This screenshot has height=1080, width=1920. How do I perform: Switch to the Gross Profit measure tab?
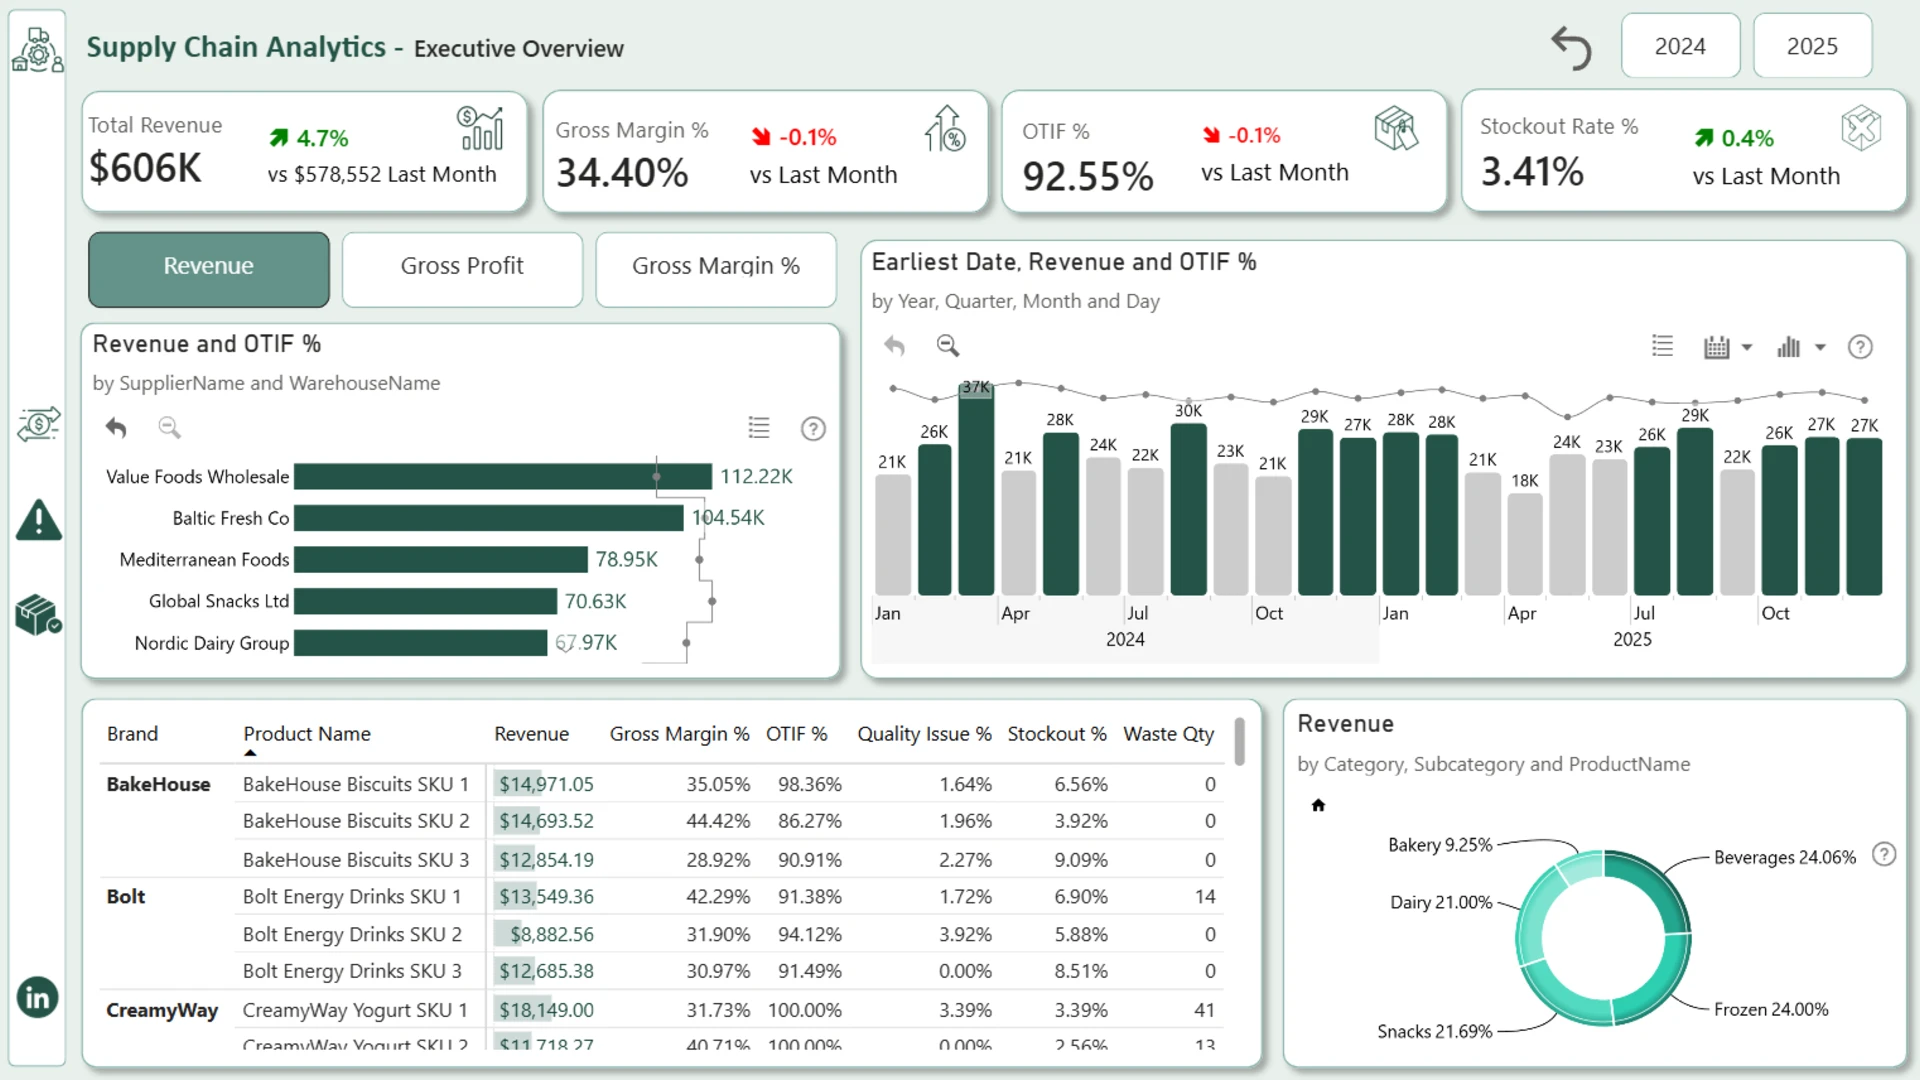tap(462, 269)
